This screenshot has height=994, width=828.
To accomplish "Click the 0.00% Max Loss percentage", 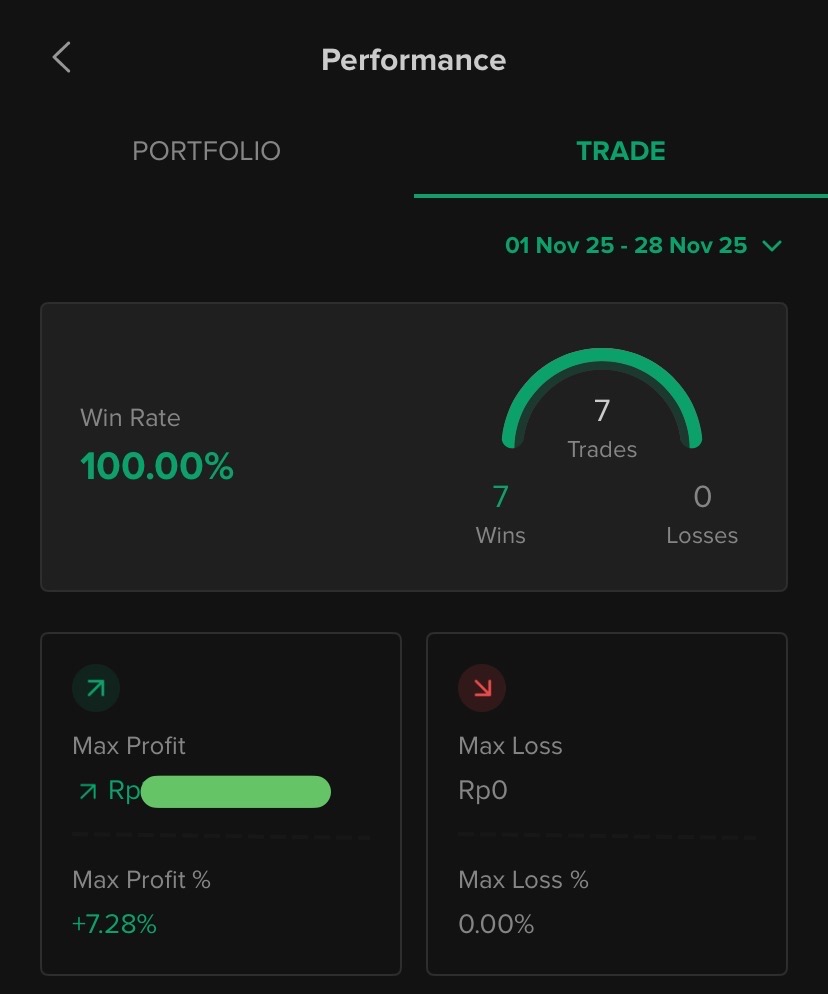I will pyautogui.click(x=496, y=924).
